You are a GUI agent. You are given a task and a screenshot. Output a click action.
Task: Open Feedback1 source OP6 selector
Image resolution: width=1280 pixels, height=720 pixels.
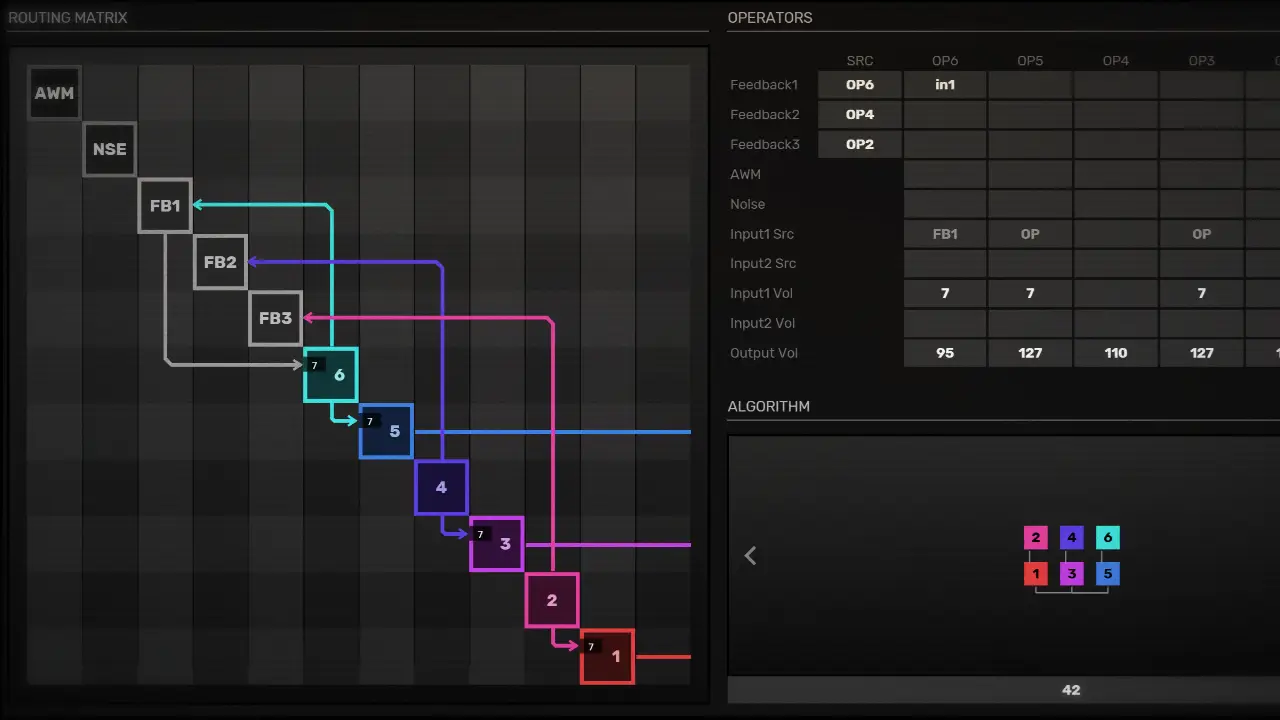click(x=860, y=85)
